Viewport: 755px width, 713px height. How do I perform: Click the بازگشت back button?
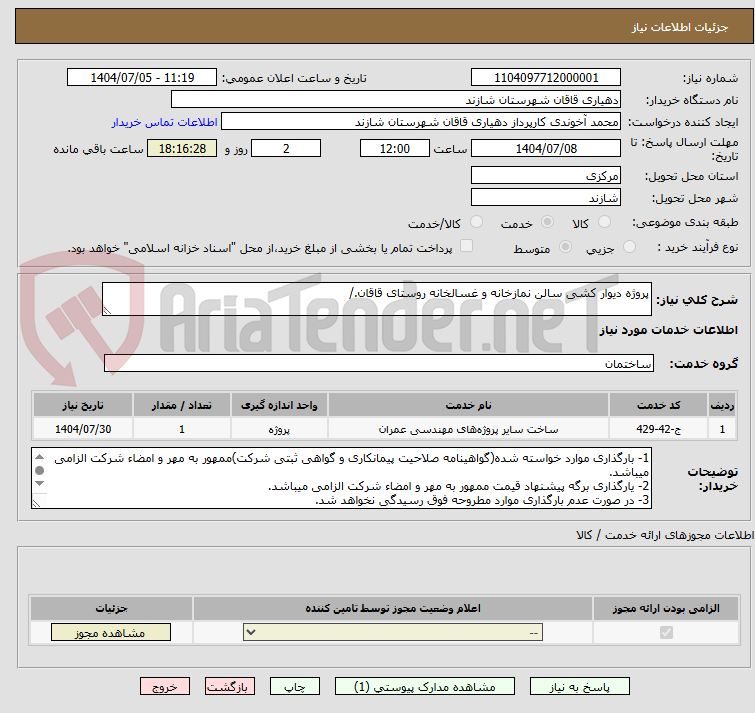click(x=230, y=687)
